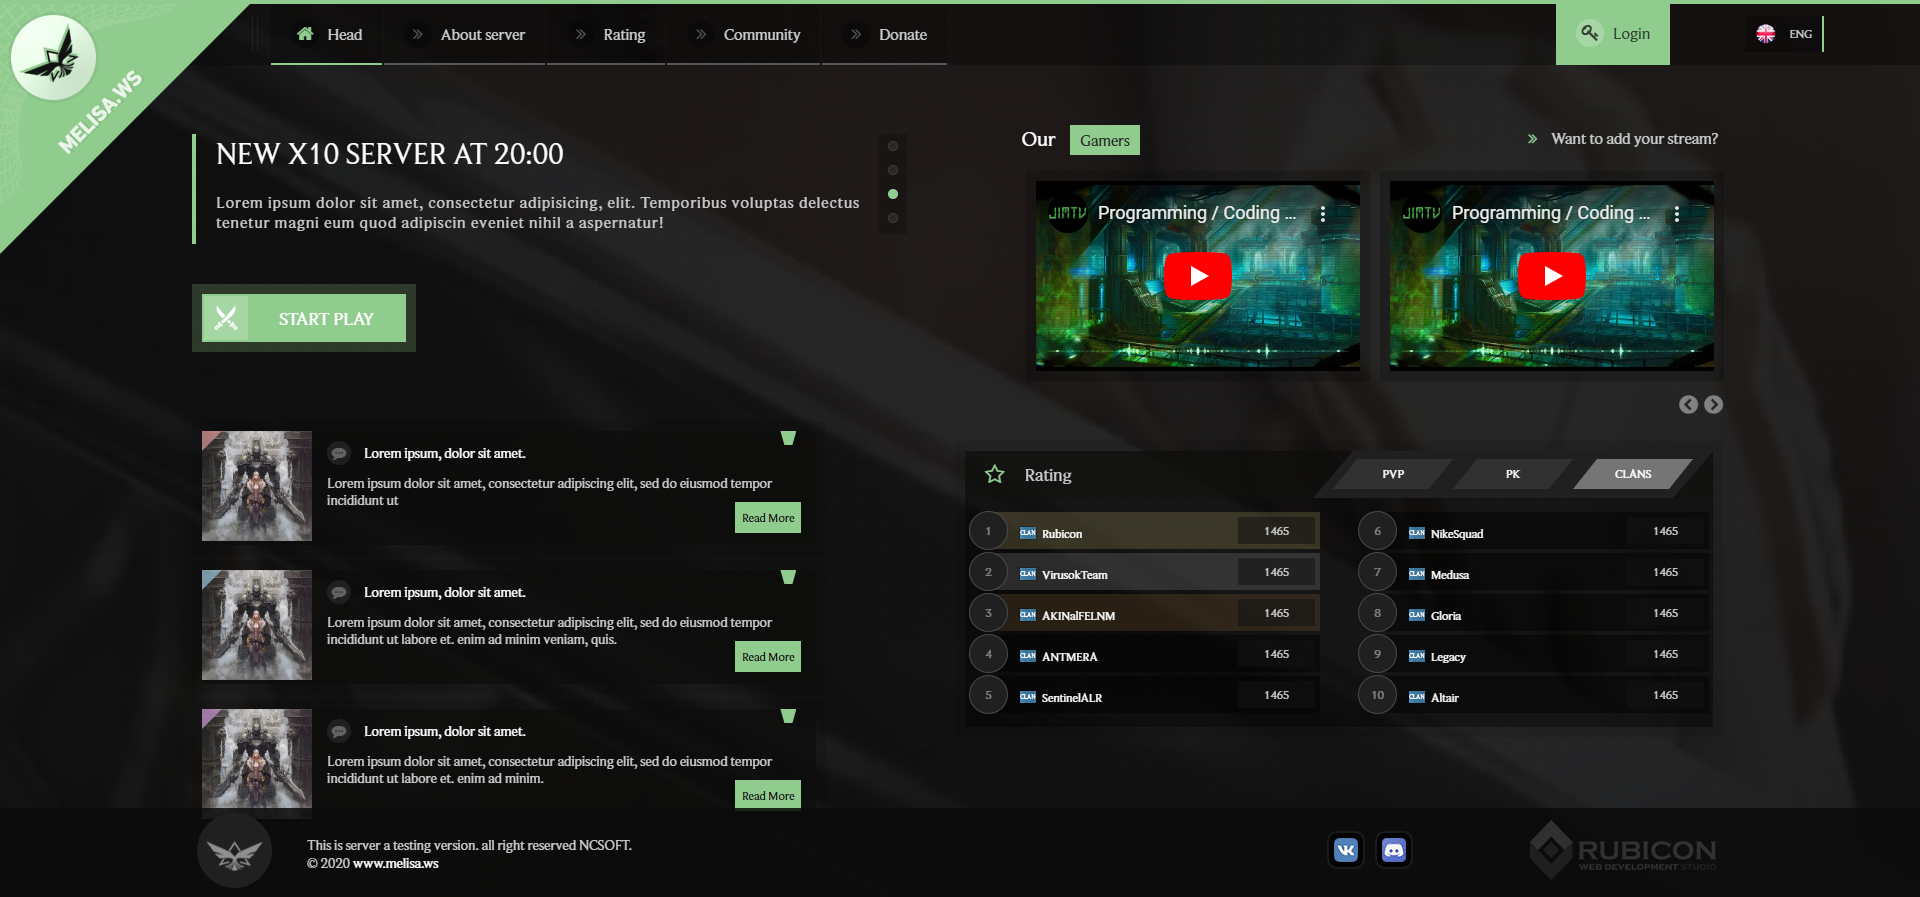
Task: Switch to the PK rating tab
Action: point(1512,474)
